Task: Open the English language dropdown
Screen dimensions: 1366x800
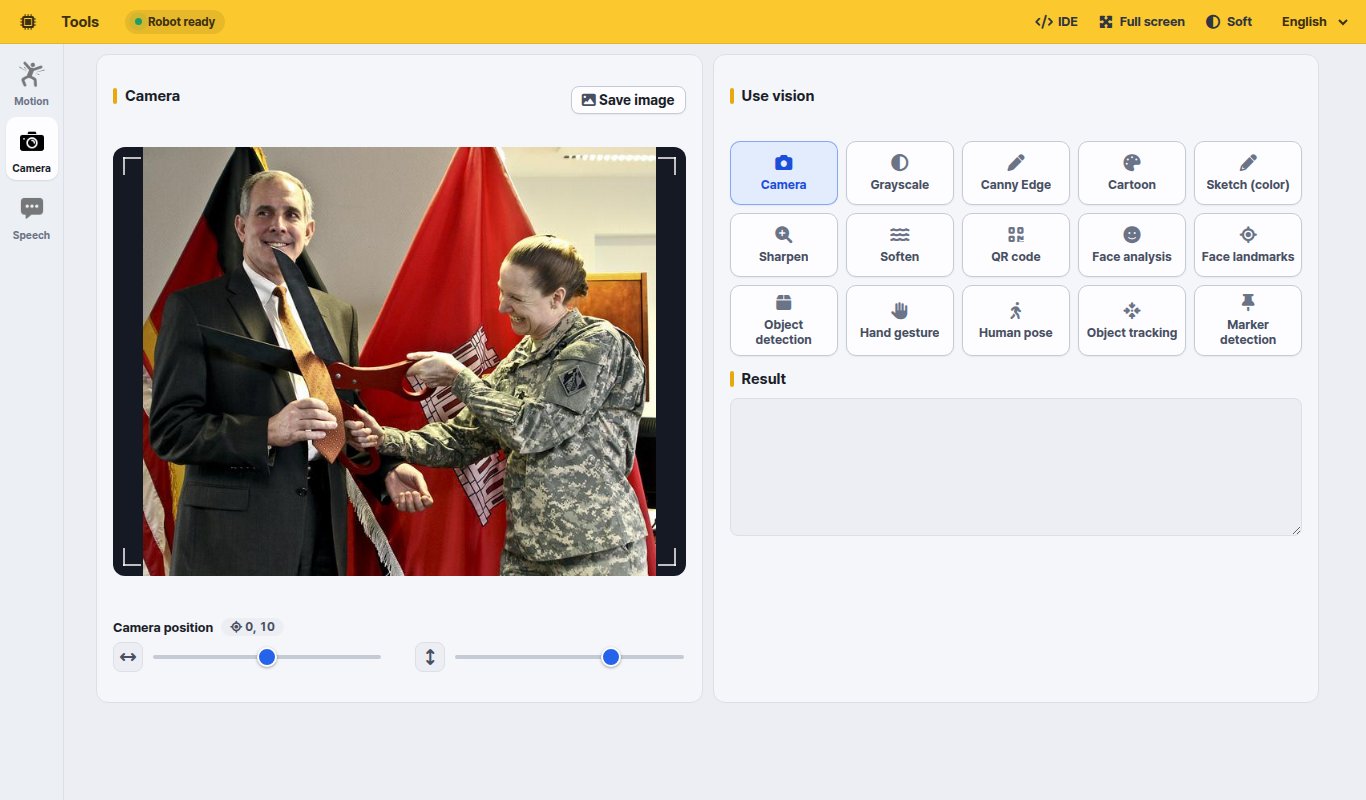Action: pyautogui.click(x=1315, y=22)
